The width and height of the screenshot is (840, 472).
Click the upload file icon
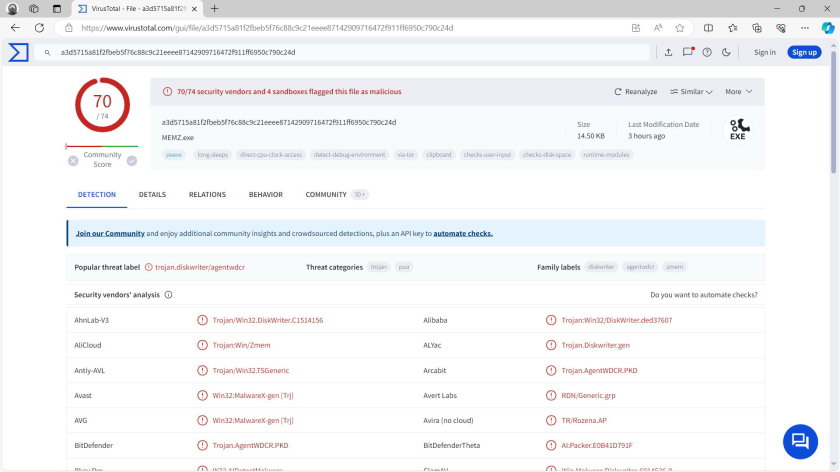[668, 53]
